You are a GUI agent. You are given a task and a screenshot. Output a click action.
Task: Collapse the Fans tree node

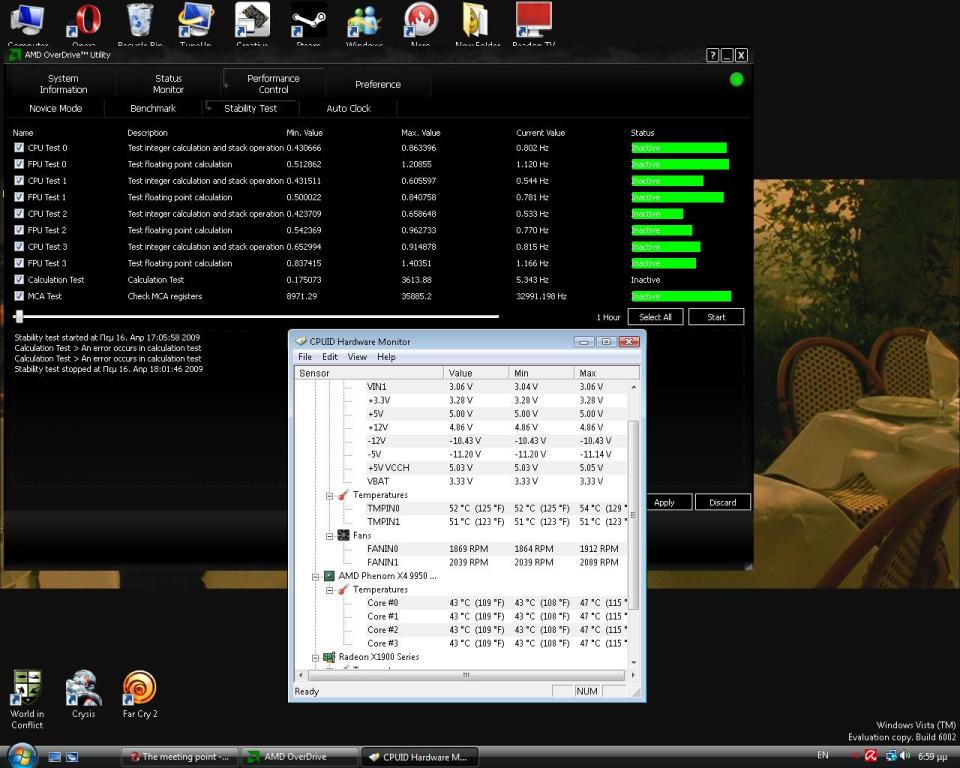pos(329,536)
